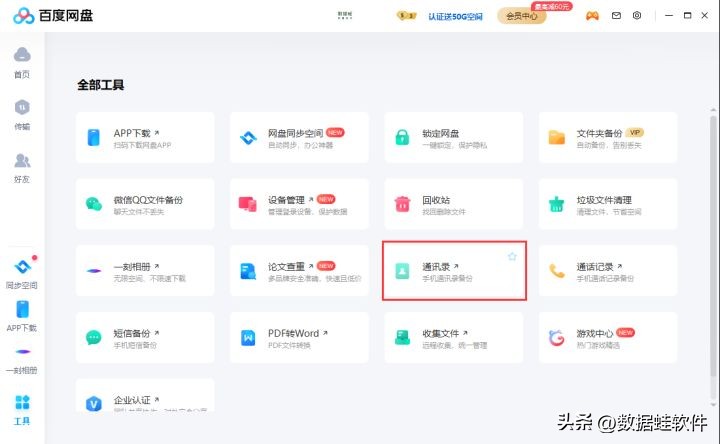Click the 企业认证 shield icon
The height and width of the screenshot is (444, 720).
pyautogui.click(x=94, y=404)
